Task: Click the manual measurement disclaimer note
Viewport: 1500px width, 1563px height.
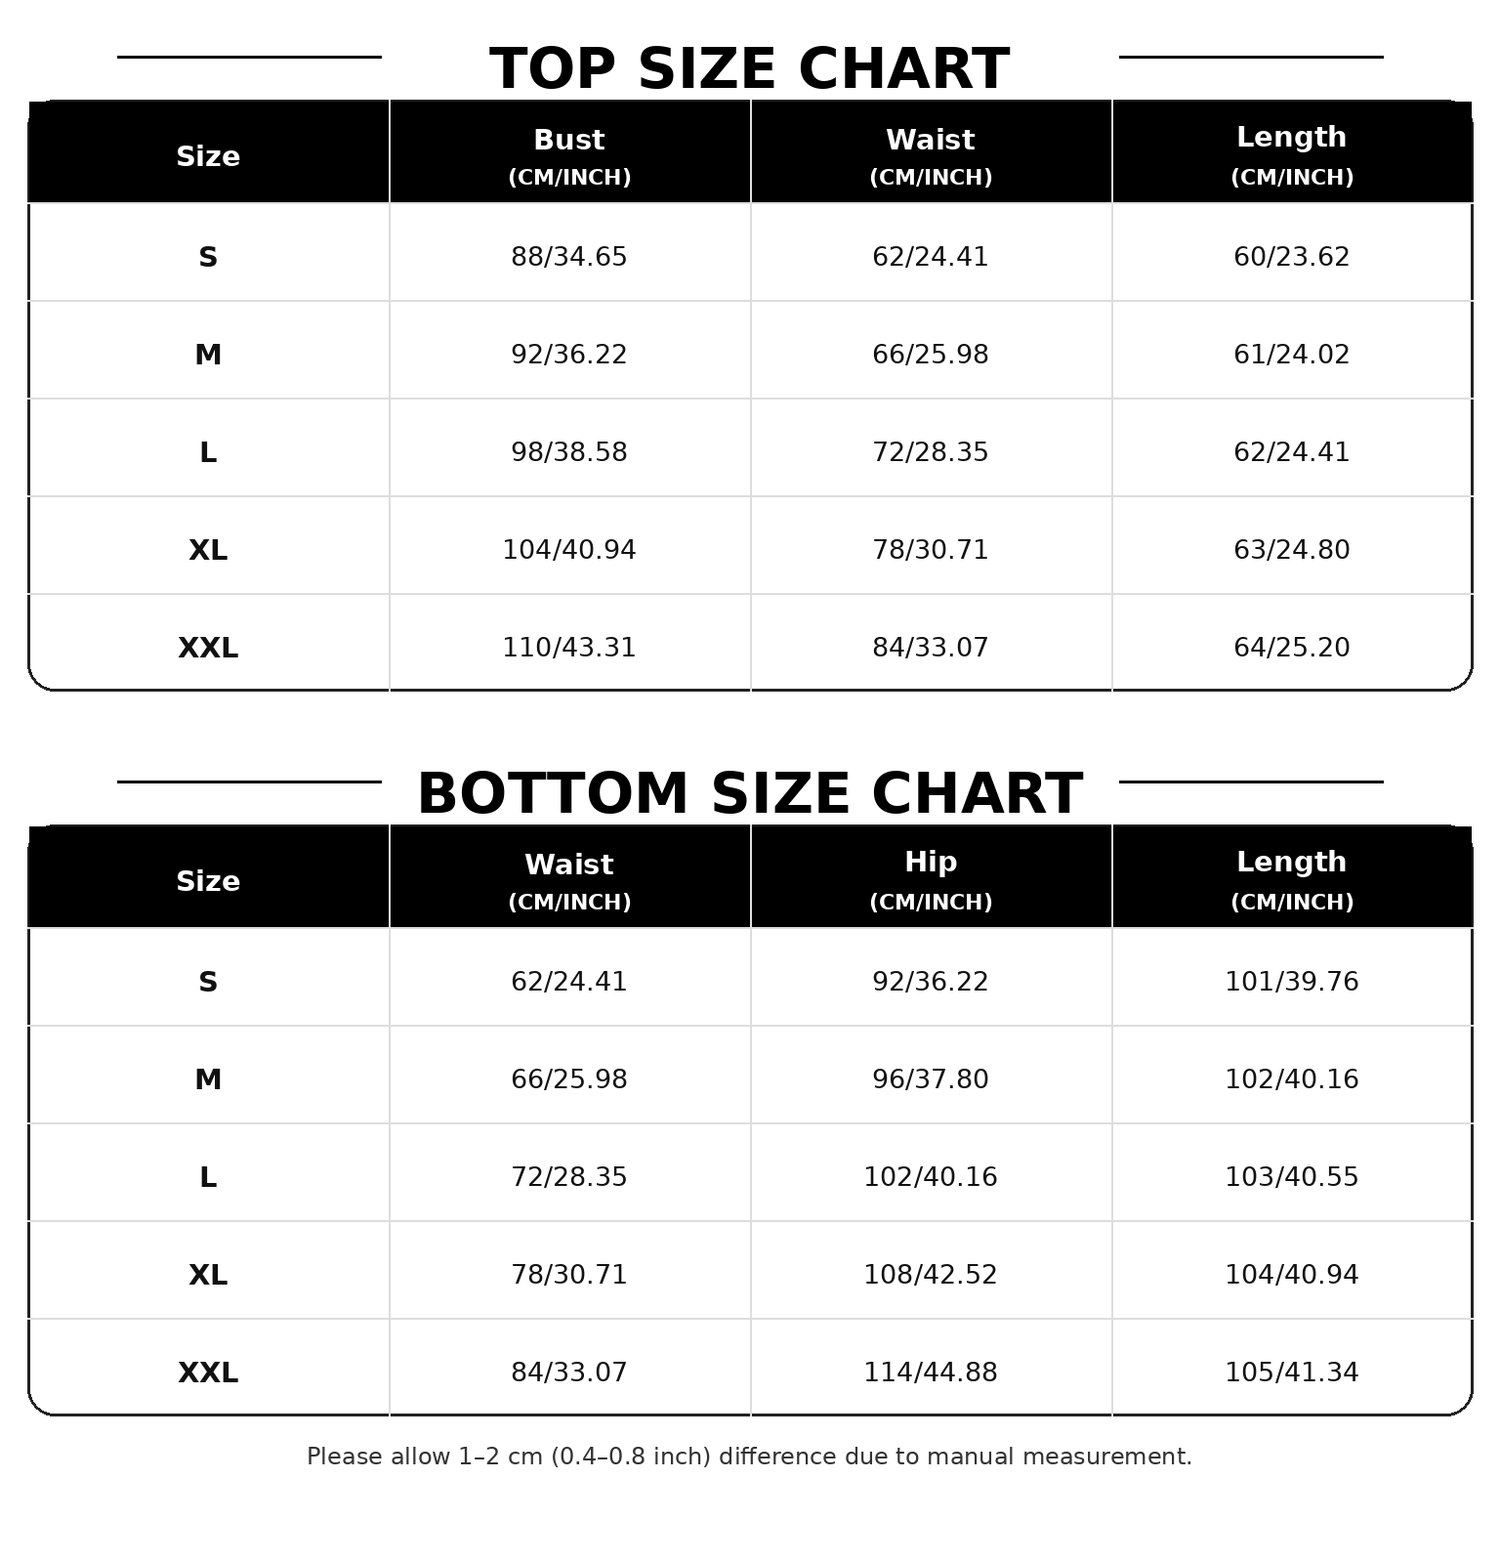Action: (x=749, y=1457)
